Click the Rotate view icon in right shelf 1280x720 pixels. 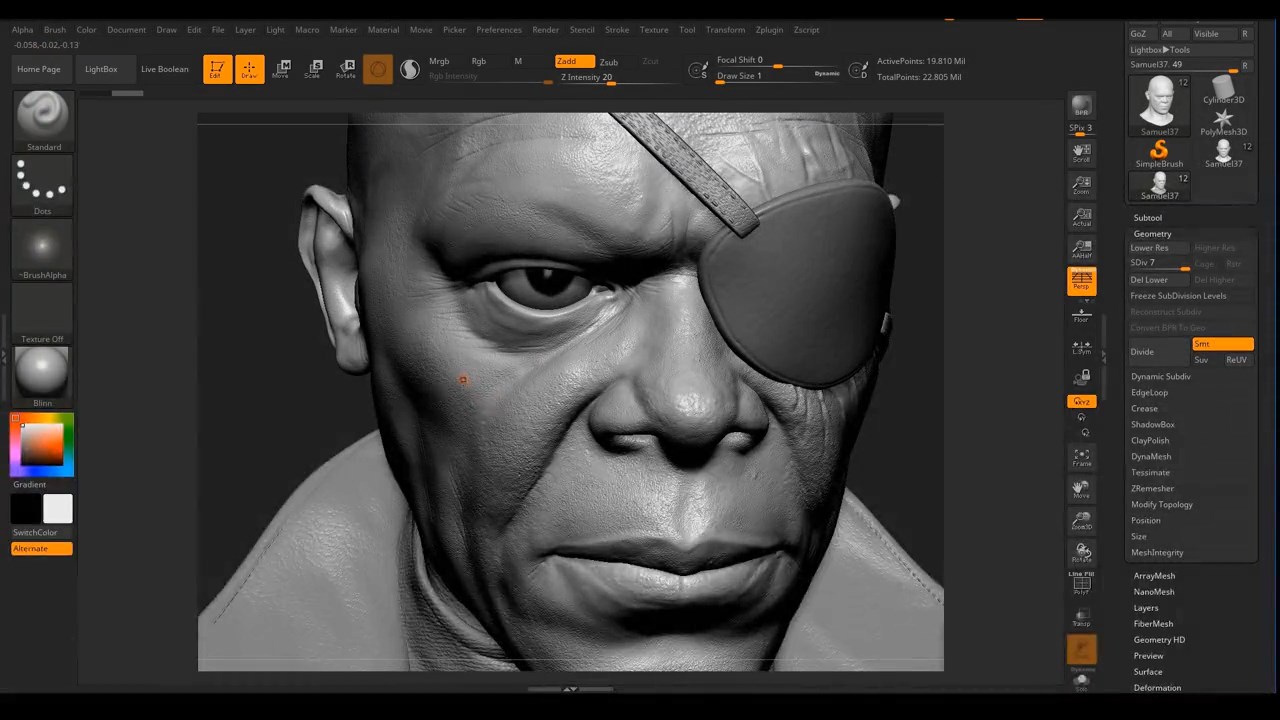click(x=1081, y=553)
